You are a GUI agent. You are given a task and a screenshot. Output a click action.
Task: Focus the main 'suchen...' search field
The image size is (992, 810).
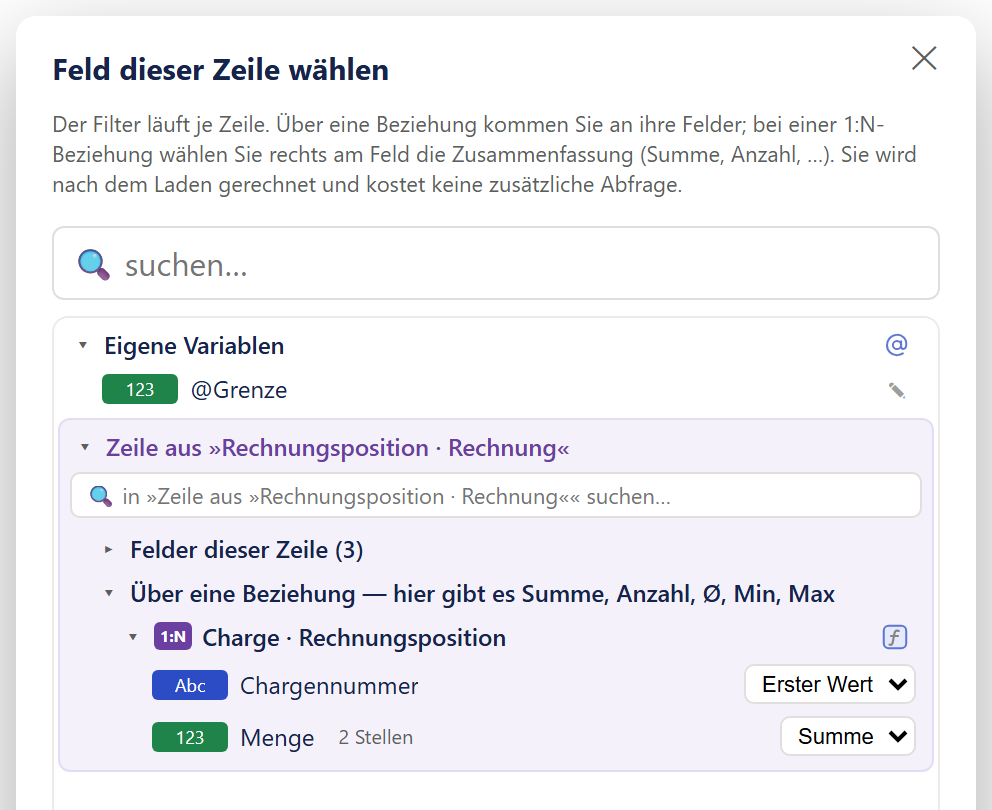pyautogui.click(x=495, y=263)
